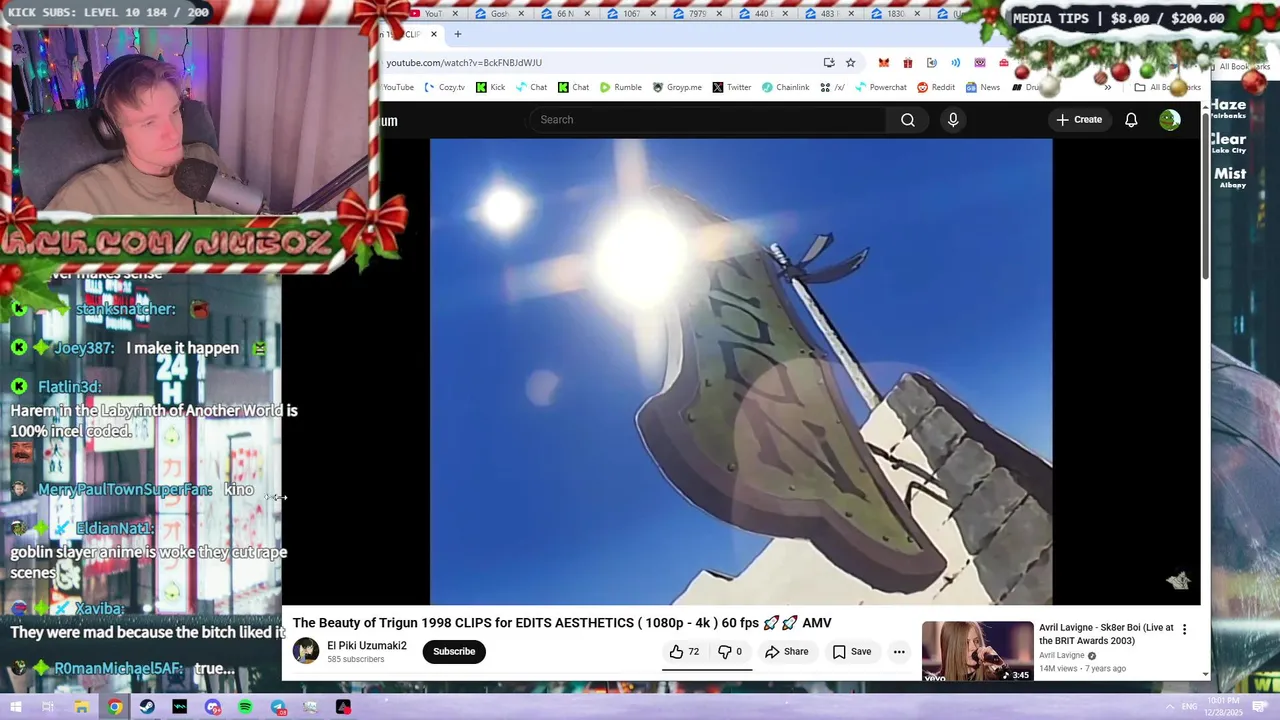The width and height of the screenshot is (1280, 720).
Task: Click the Create button on YouTube
Action: click(x=1079, y=120)
